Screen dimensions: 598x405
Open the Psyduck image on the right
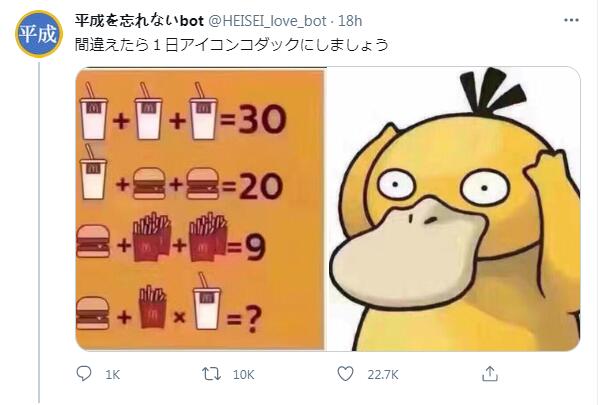coord(453,209)
